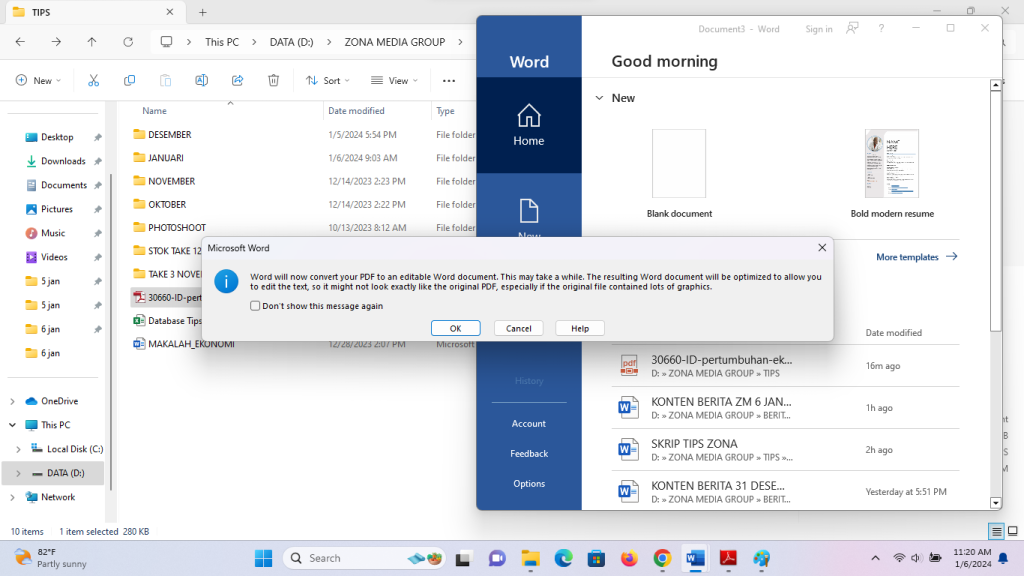Open Account in Word sidebar
Viewport: 1024px width, 576px height.
(x=528, y=423)
